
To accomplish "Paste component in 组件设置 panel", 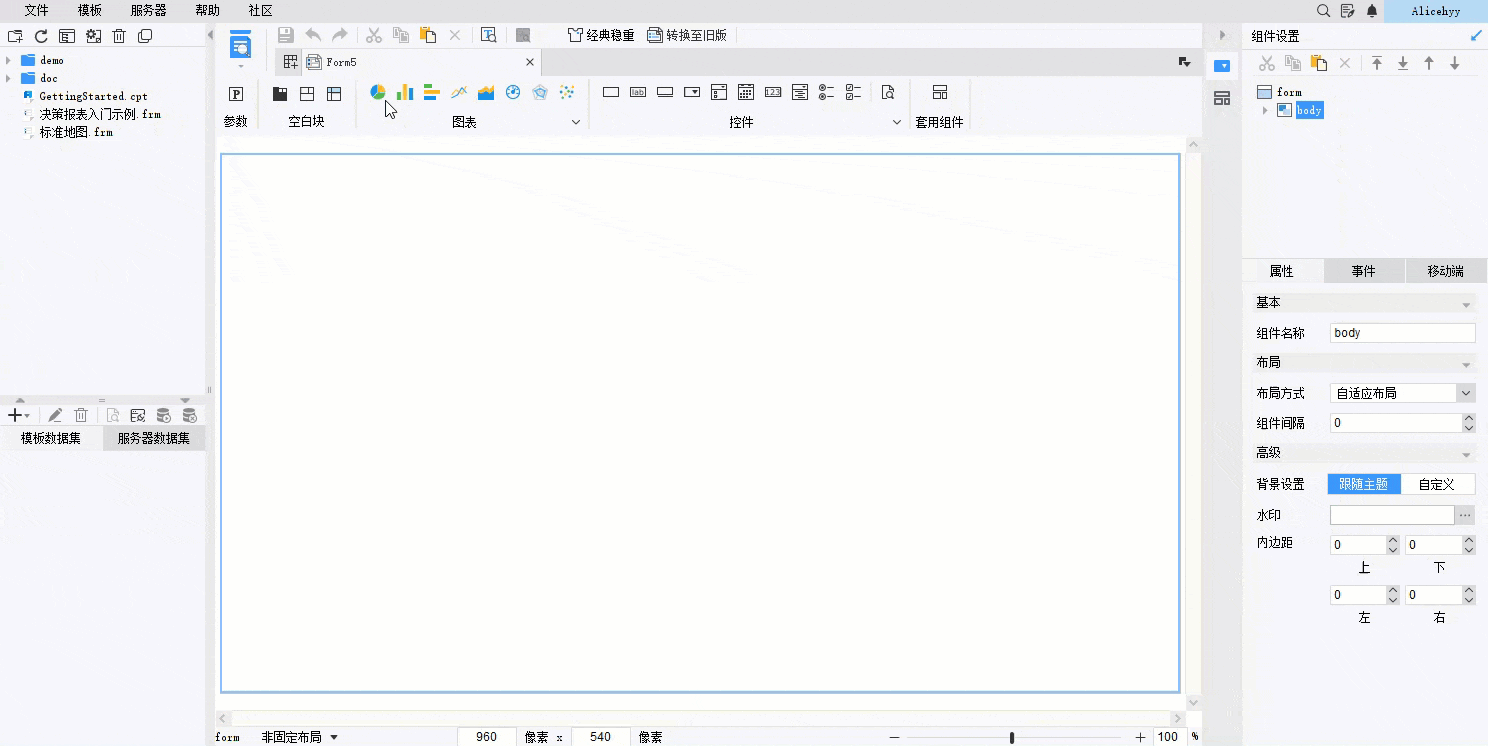I will pos(1319,63).
